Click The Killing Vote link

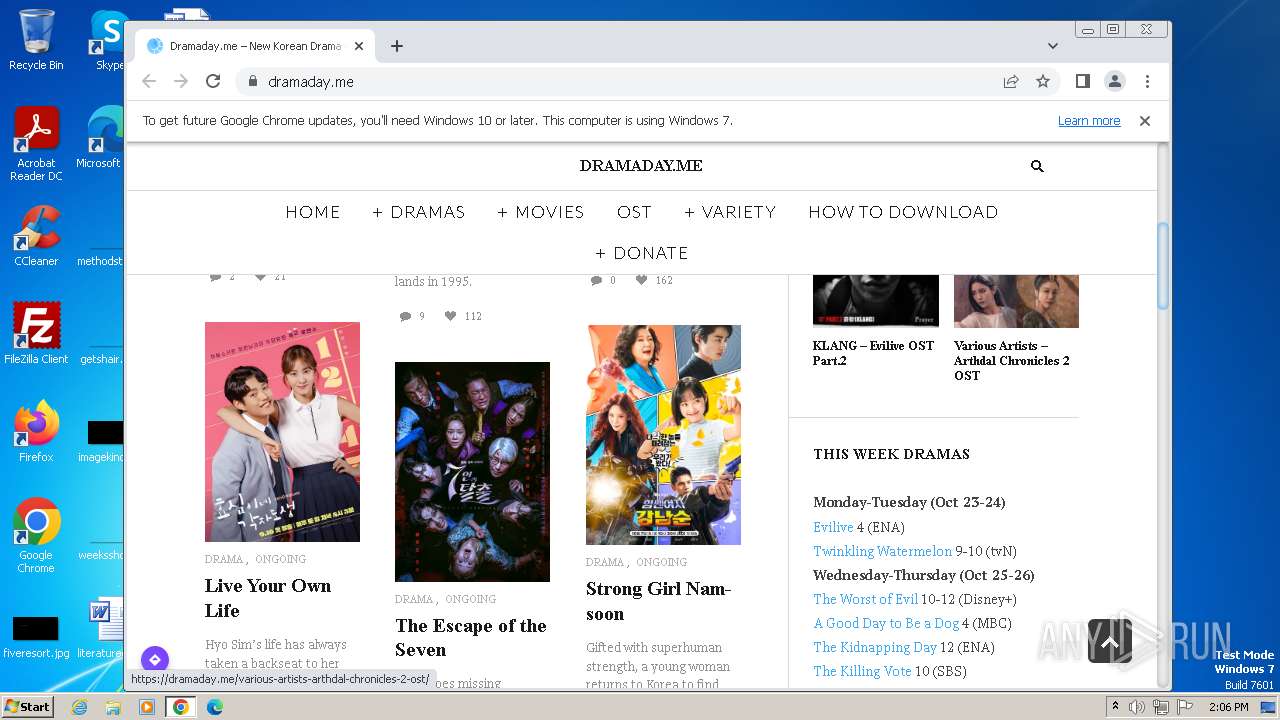[x=862, y=671]
